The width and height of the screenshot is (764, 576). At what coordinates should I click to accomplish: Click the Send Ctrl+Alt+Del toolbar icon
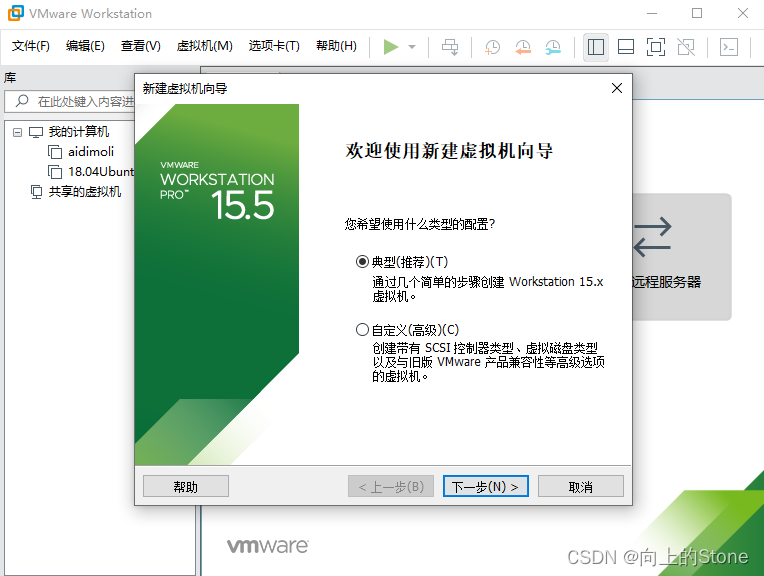click(x=450, y=47)
